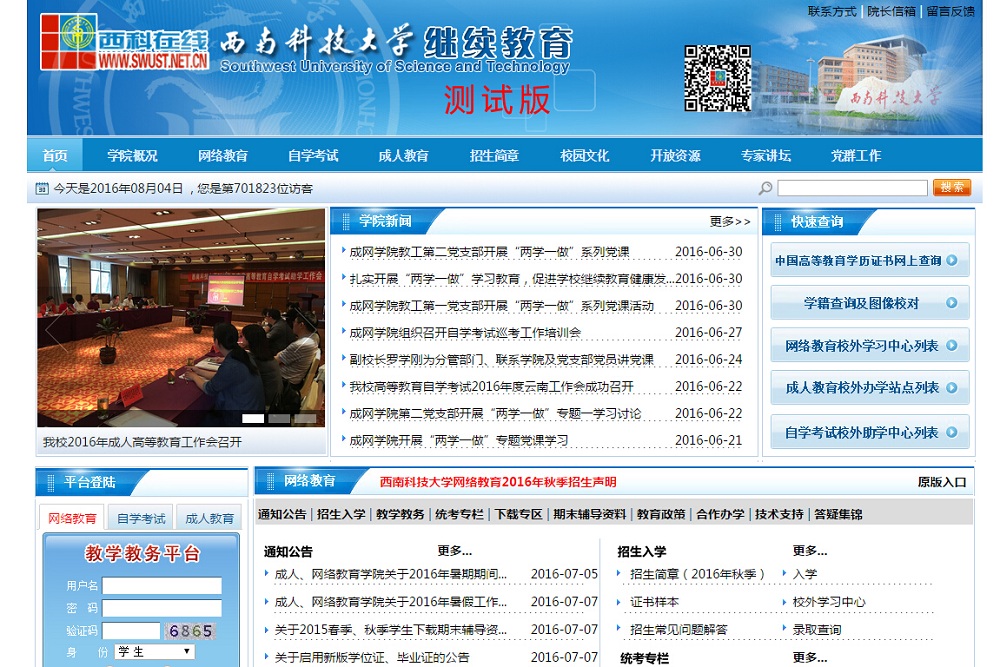This screenshot has height=667, width=1000.
Task: Open 答疑集锦 sub-navigation item
Action: (x=838, y=514)
